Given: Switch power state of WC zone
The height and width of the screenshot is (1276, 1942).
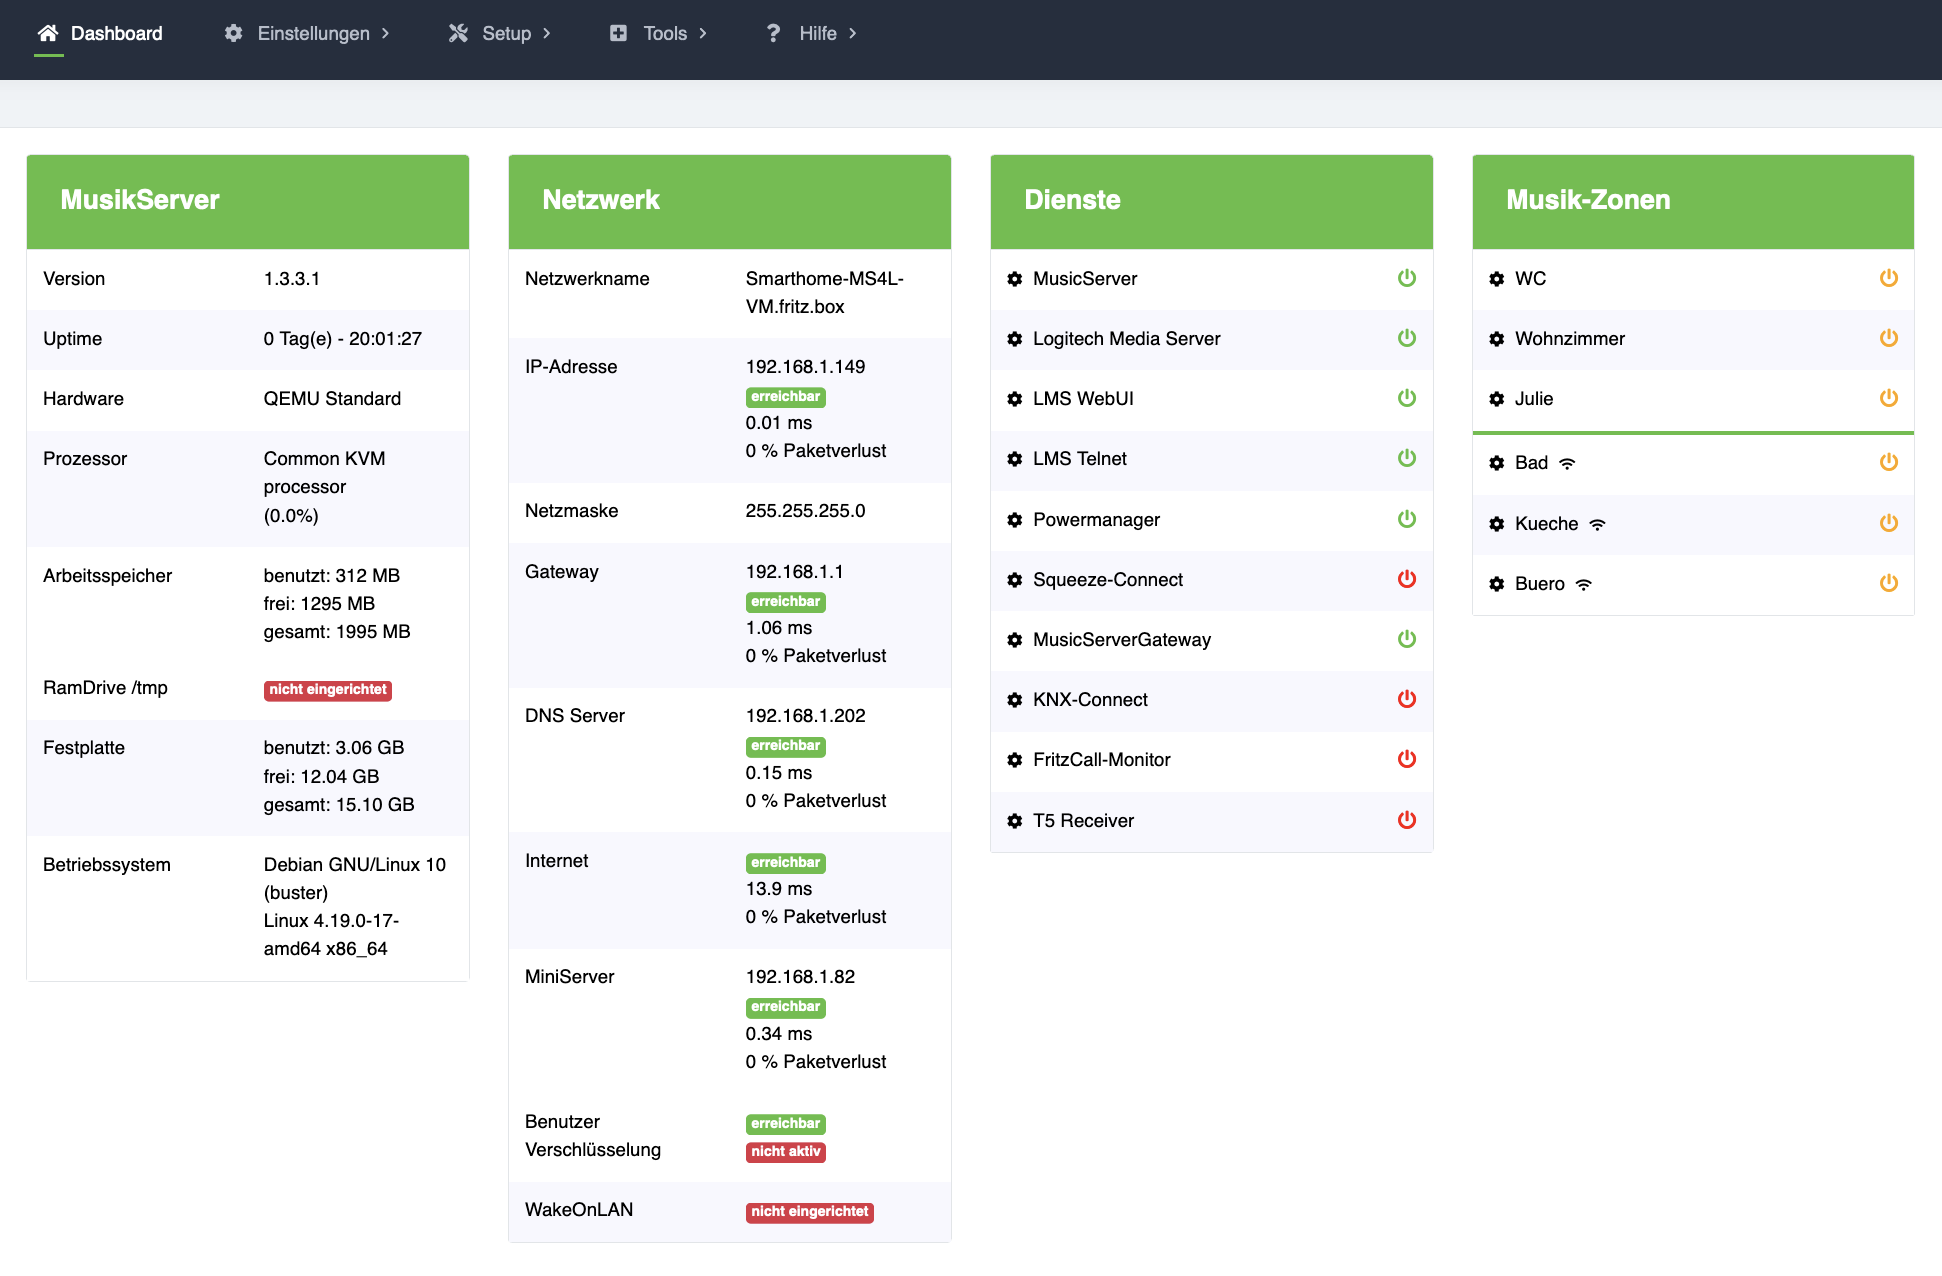Looking at the screenshot, I should (x=1888, y=278).
